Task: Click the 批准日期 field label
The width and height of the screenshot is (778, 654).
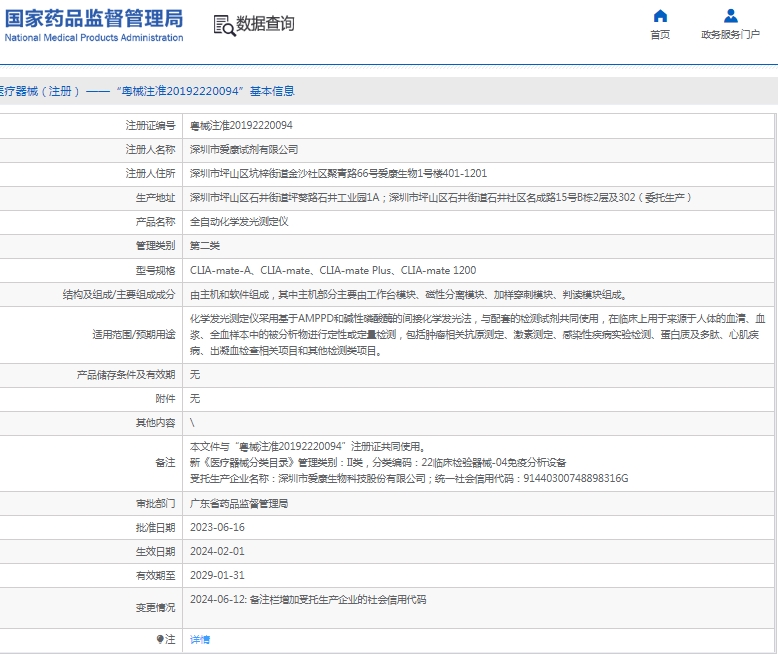Action: pyautogui.click(x=155, y=527)
